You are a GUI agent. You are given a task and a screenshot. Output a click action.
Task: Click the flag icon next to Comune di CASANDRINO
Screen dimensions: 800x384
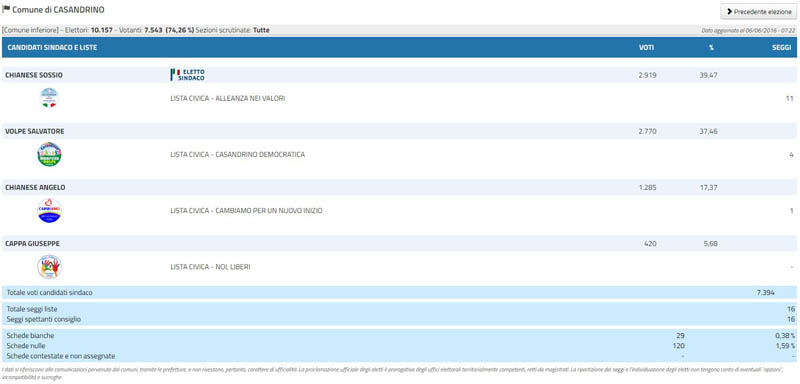6,9
